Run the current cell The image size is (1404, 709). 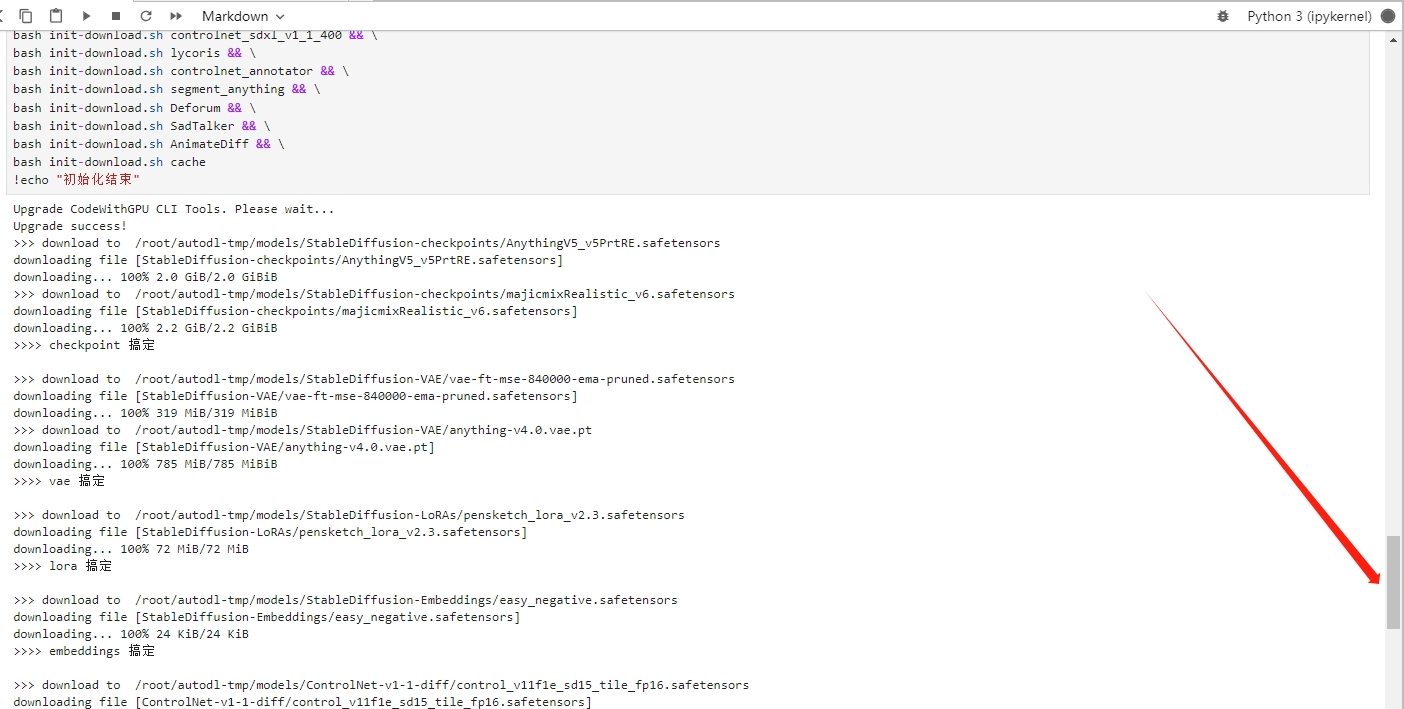[86, 16]
